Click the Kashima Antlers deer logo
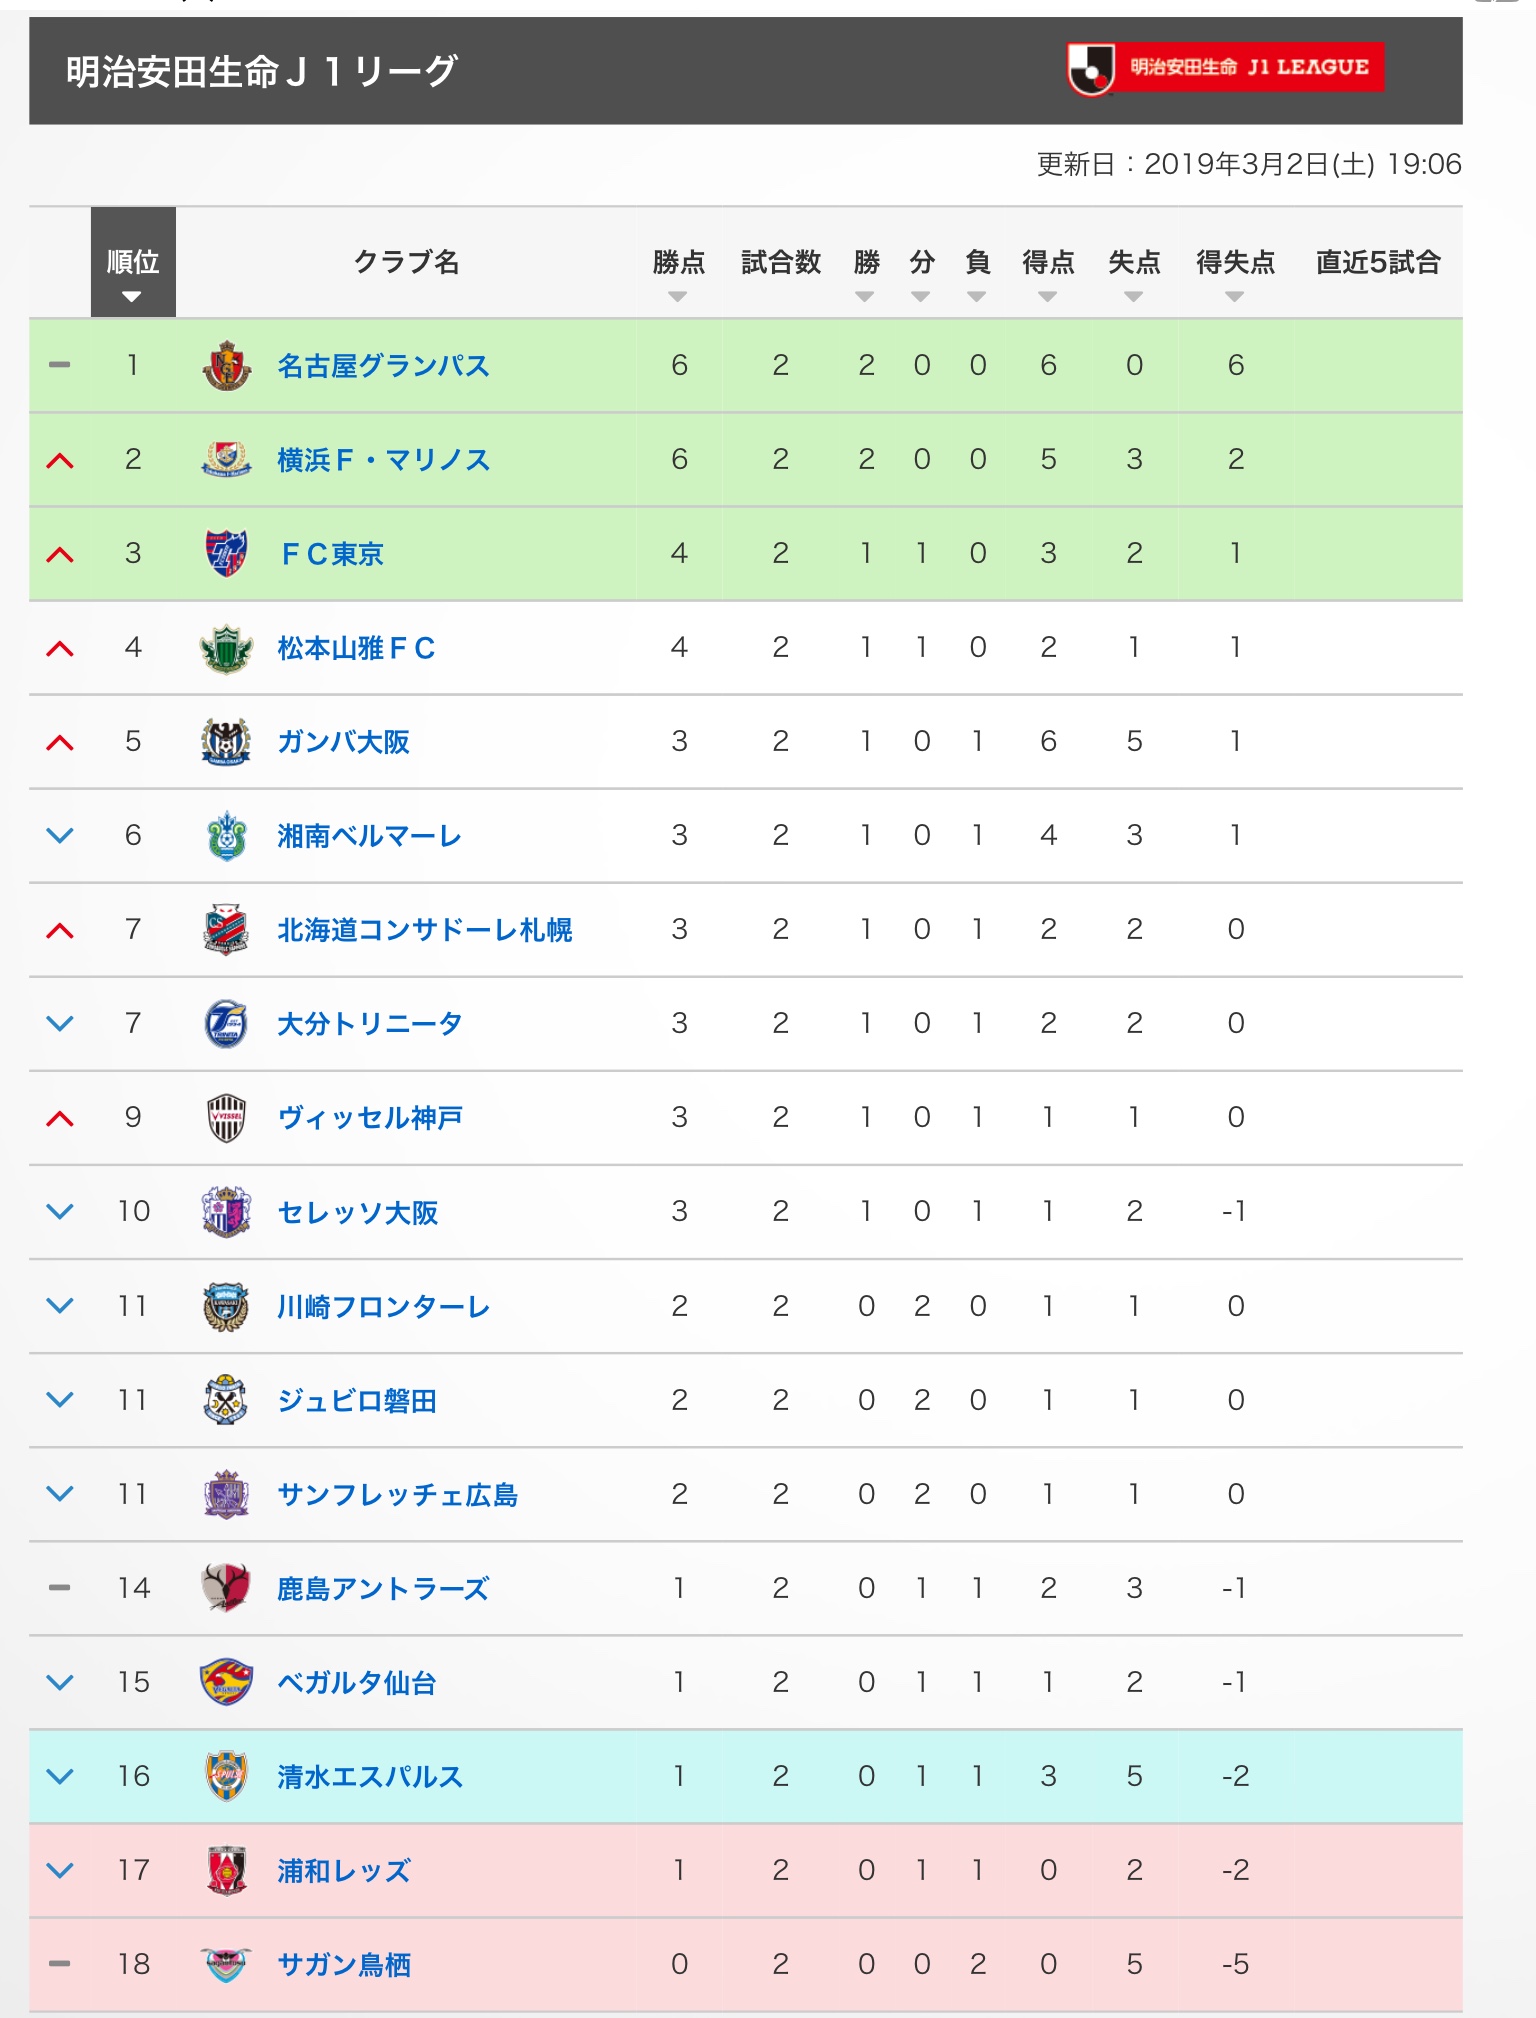The image size is (1536, 2018). 226,1588
